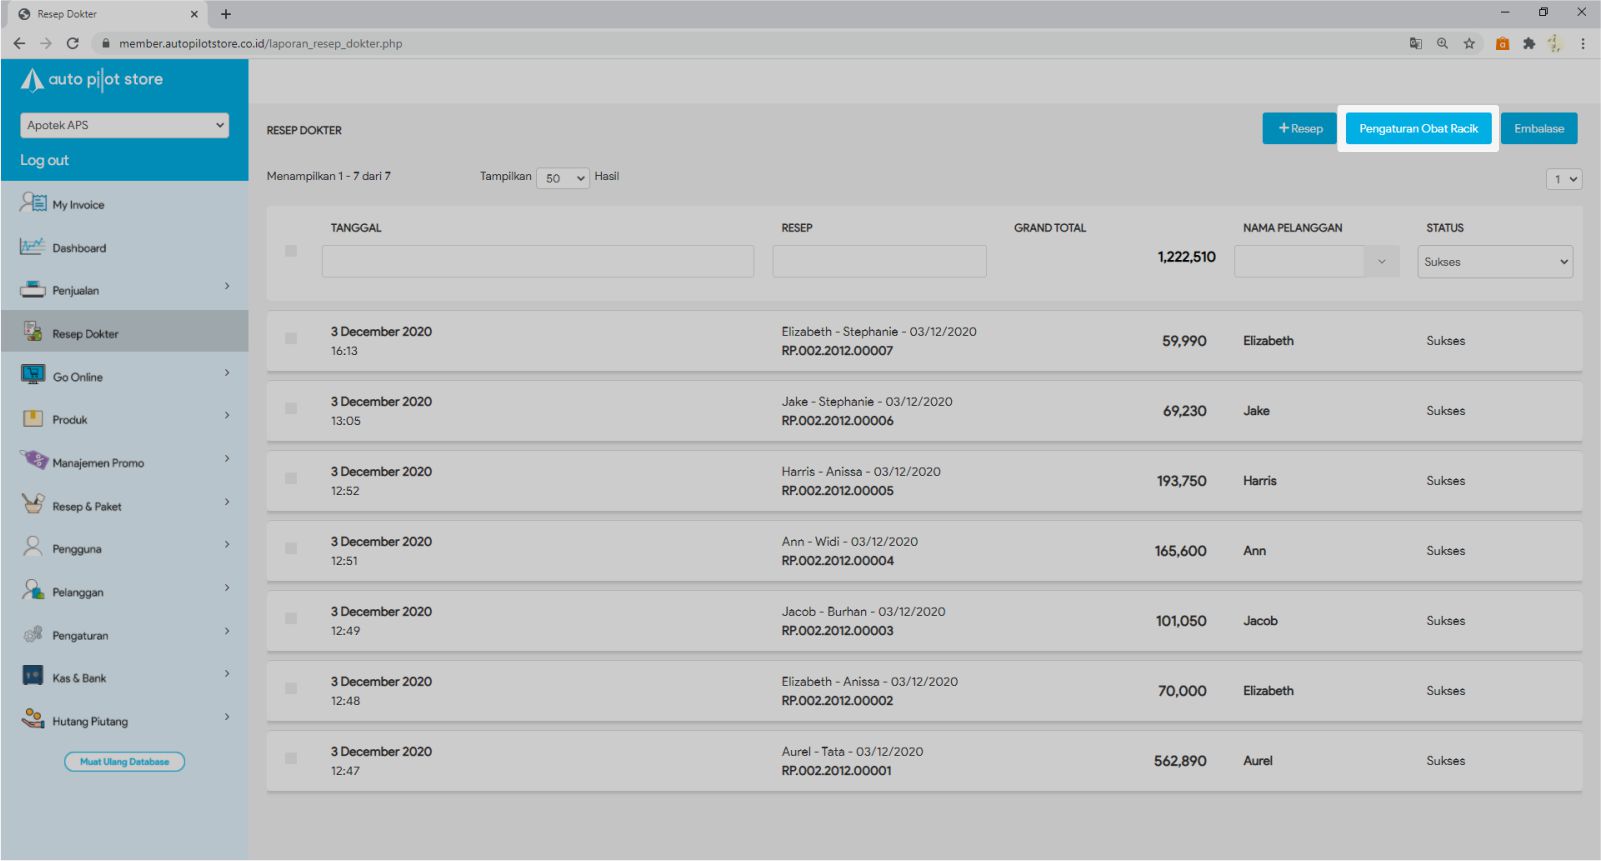Bookmark this page with the star icon
Screen dimensions: 1601x861
(x=1469, y=44)
